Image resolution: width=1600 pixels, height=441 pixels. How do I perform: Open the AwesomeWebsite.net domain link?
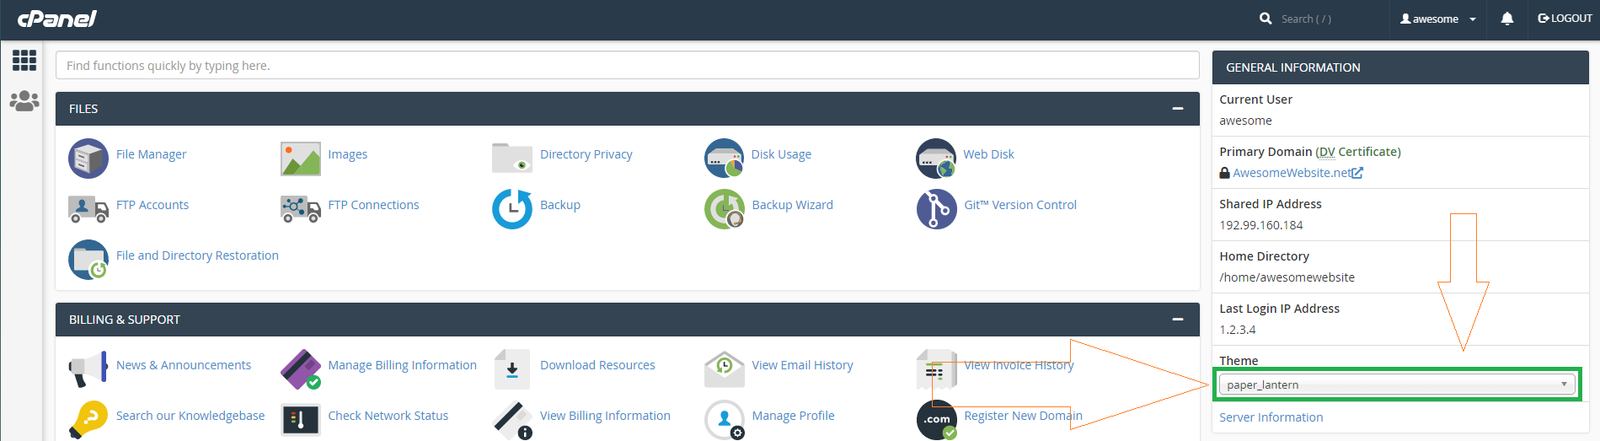click(x=1291, y=173)
